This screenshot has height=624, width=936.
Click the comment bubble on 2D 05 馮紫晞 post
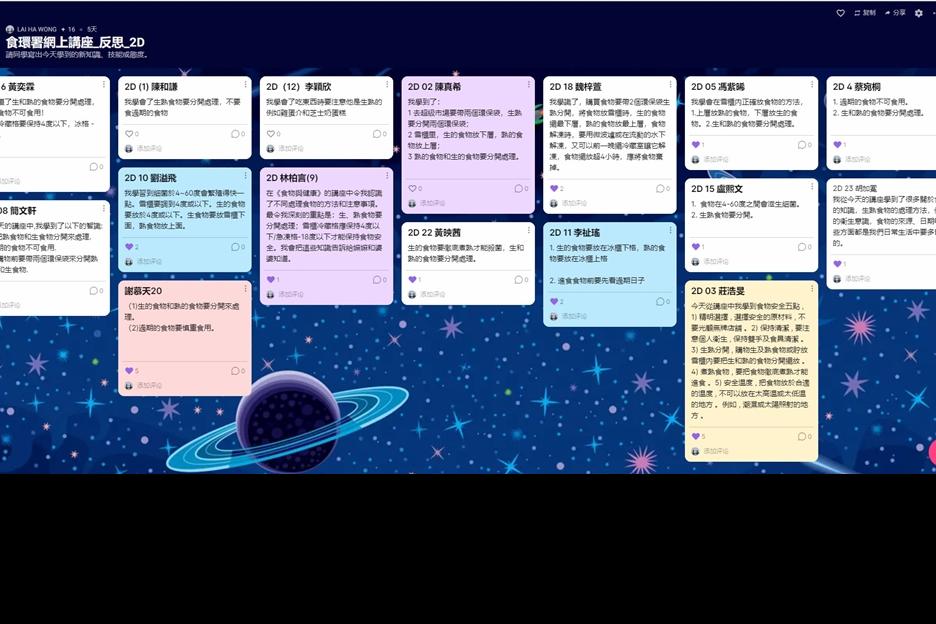pyautogui.click(x=802, y=145)
